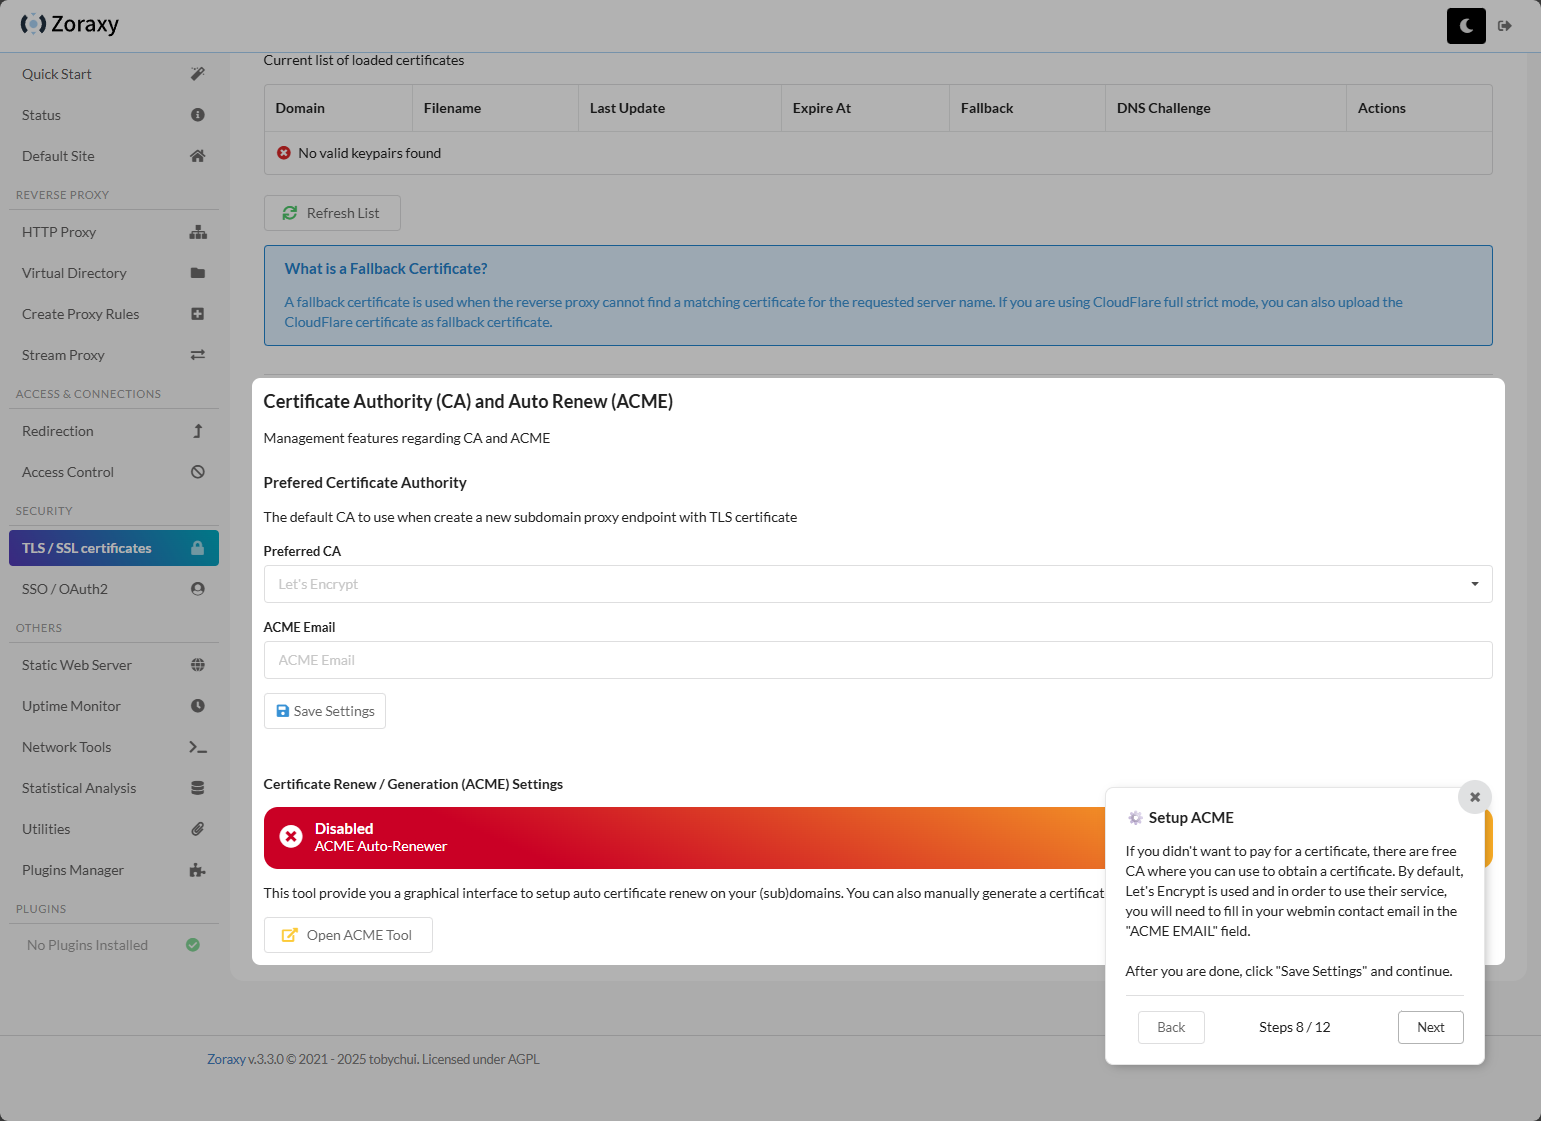Viewport: 1541px width, 1121px height.
Task: Open Stream Proxy page
Action: [x=114, y=355]
